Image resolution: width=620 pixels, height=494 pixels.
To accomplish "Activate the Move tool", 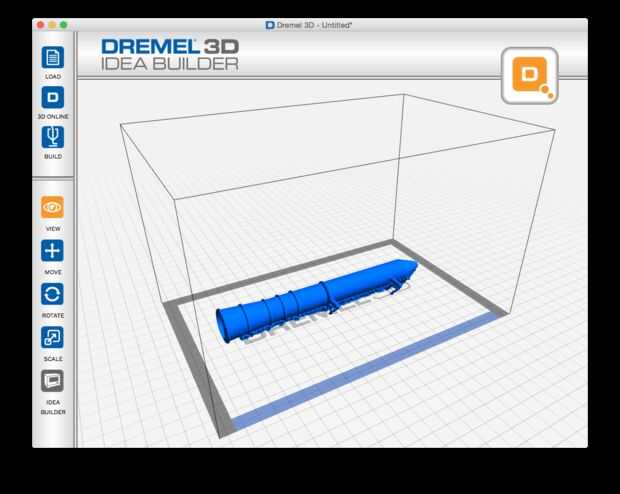I will (52, 251).
